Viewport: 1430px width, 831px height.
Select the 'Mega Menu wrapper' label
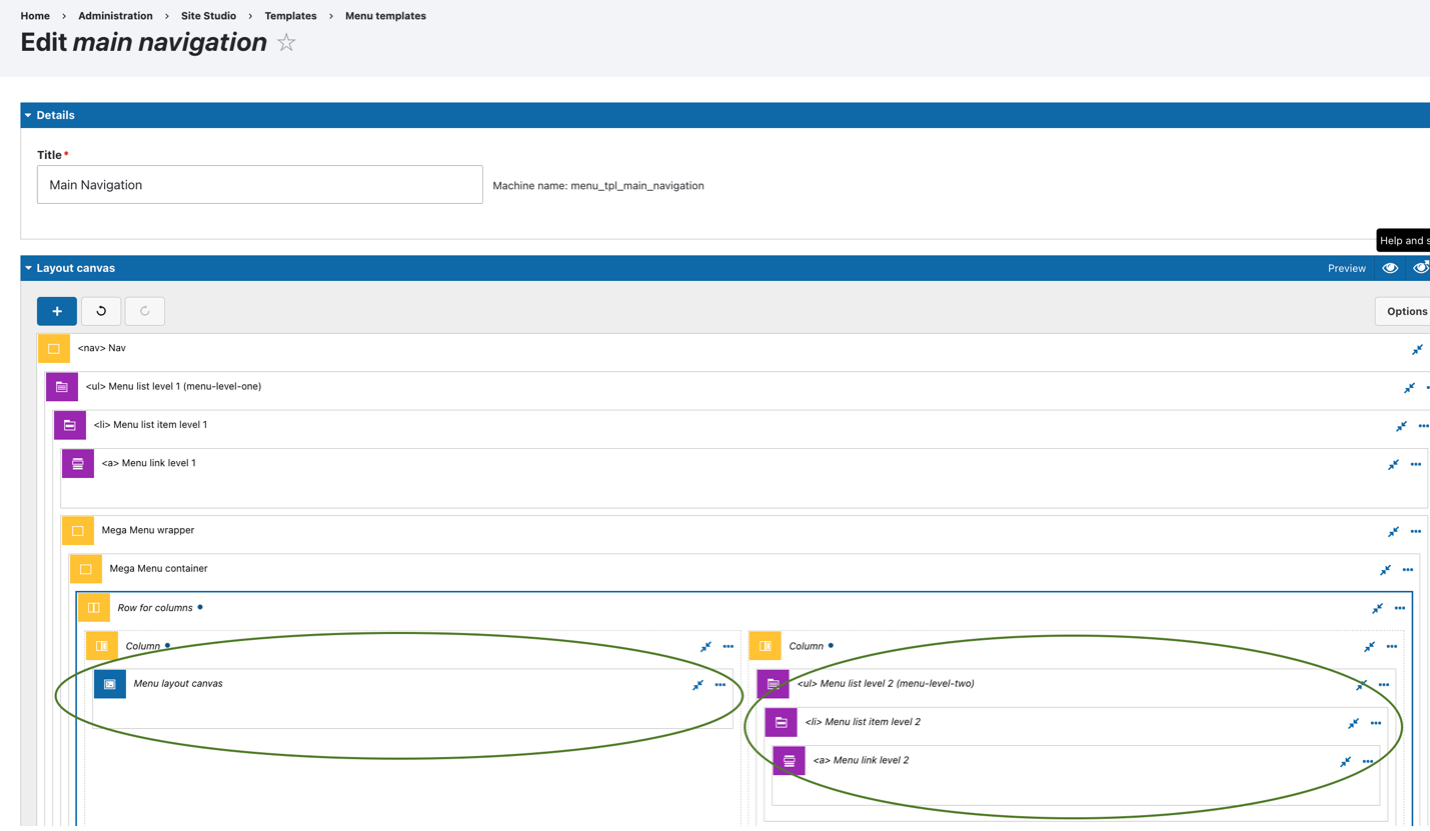click(148, 530)
